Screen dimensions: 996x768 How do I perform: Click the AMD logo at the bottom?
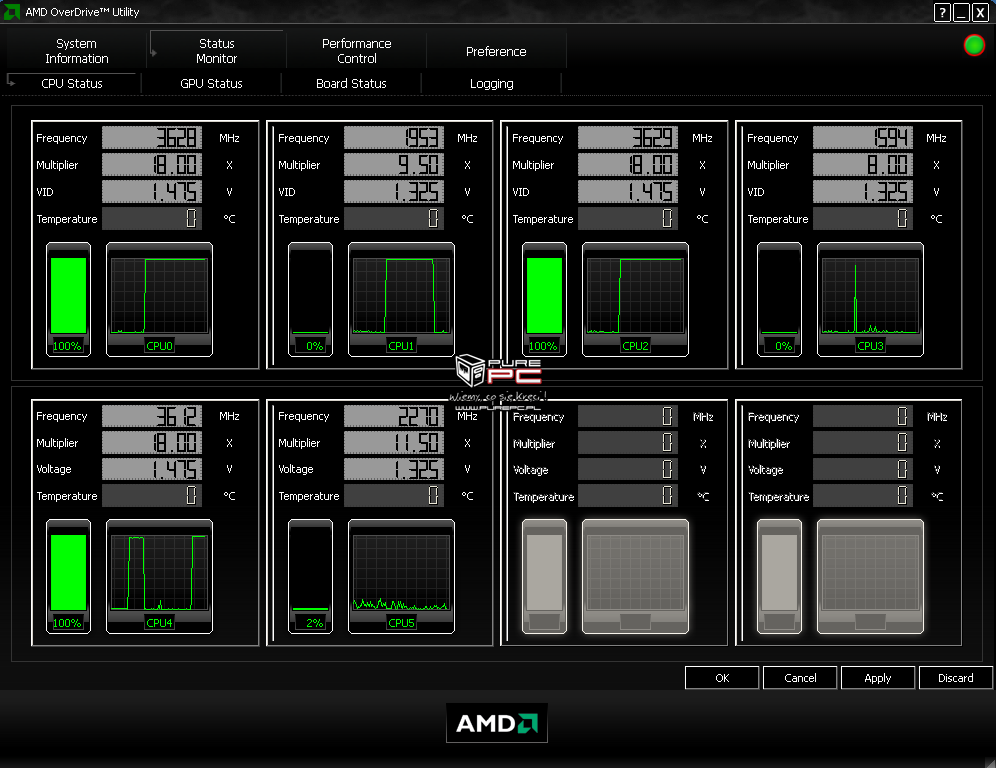click(497, 723)
